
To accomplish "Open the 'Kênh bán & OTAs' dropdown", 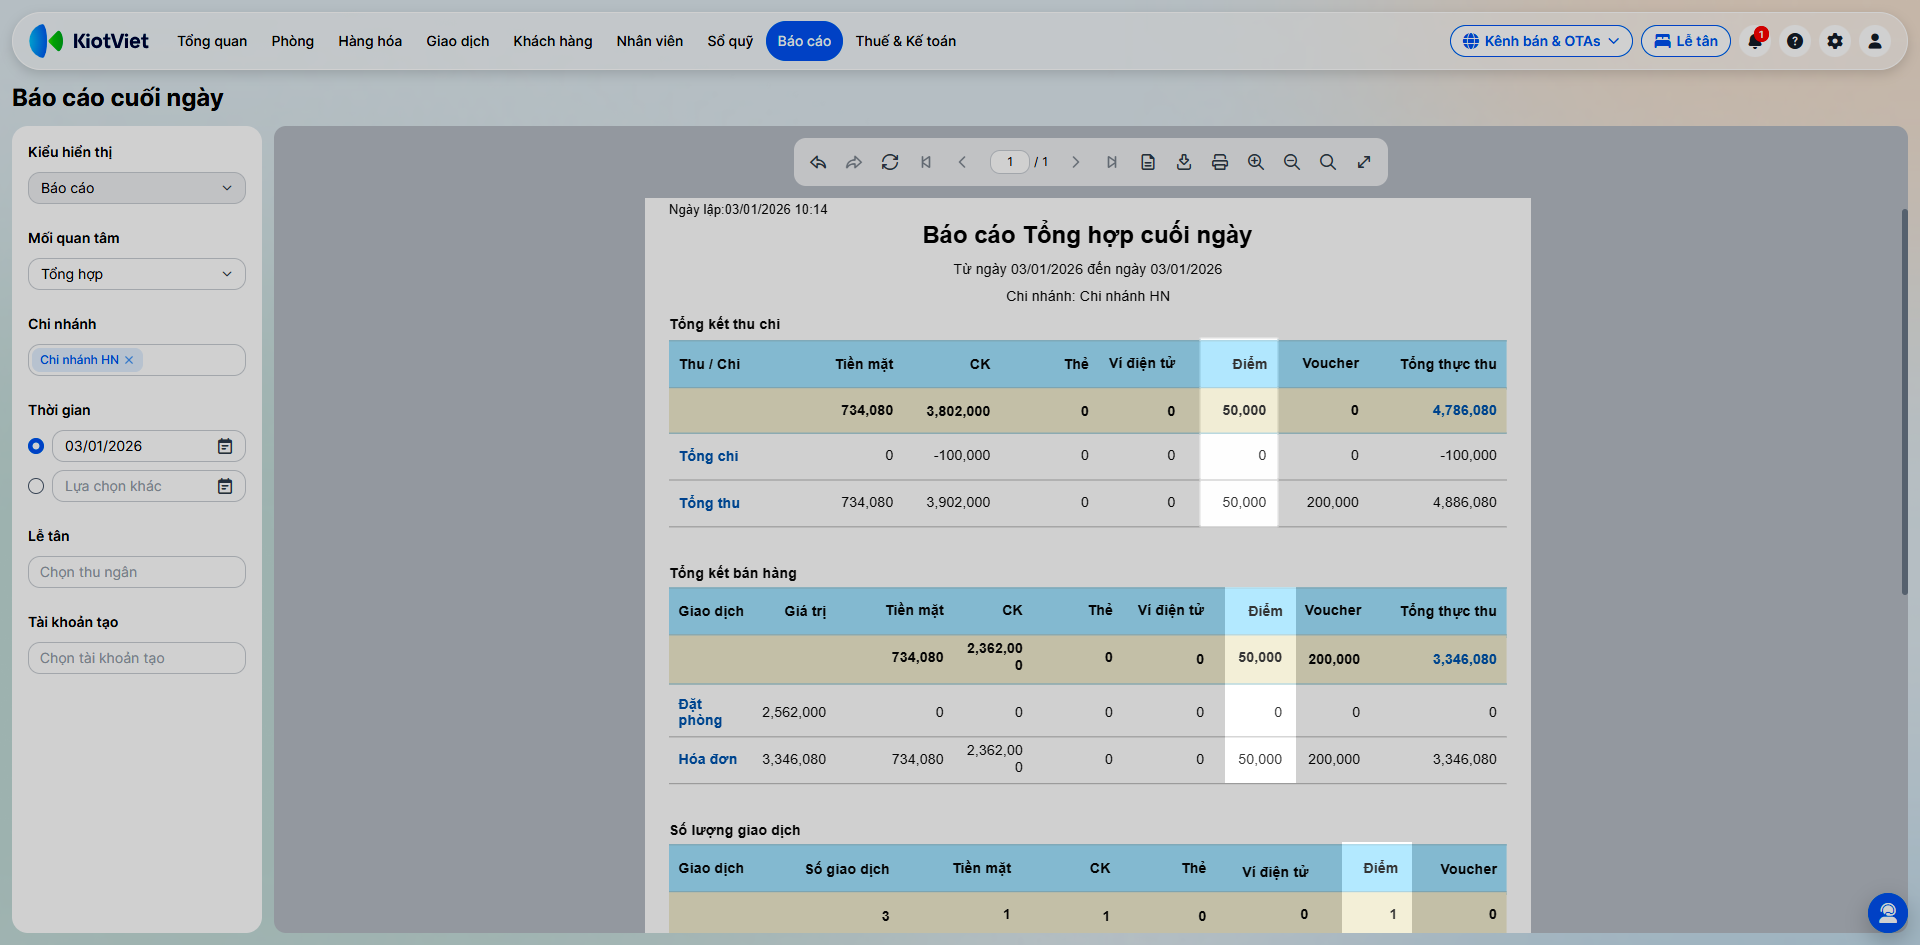I will [x=1541, y=41].
